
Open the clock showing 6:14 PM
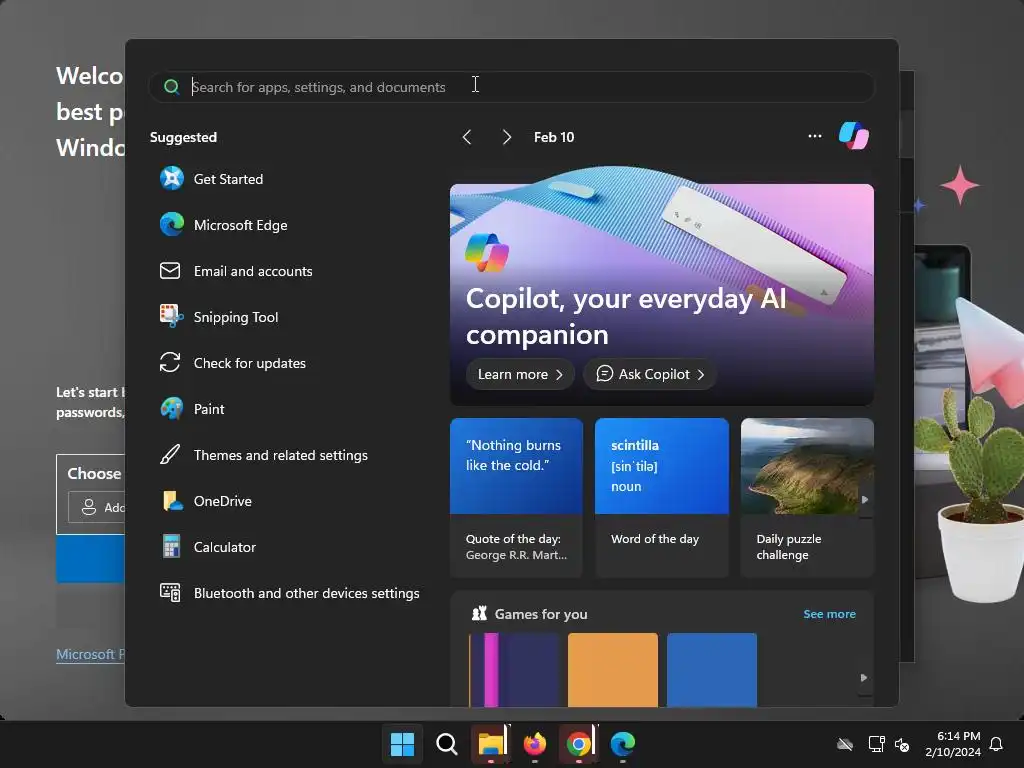click(953, 744)
